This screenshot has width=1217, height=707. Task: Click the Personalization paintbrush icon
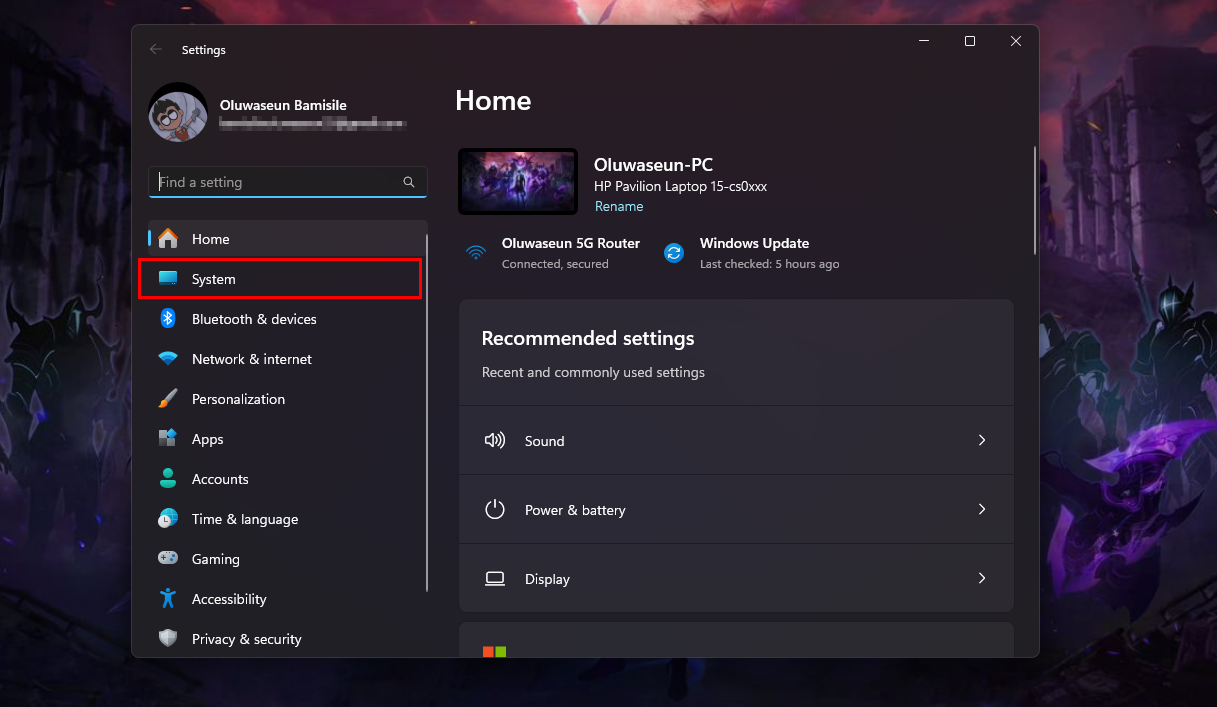(x=168, y=399)
